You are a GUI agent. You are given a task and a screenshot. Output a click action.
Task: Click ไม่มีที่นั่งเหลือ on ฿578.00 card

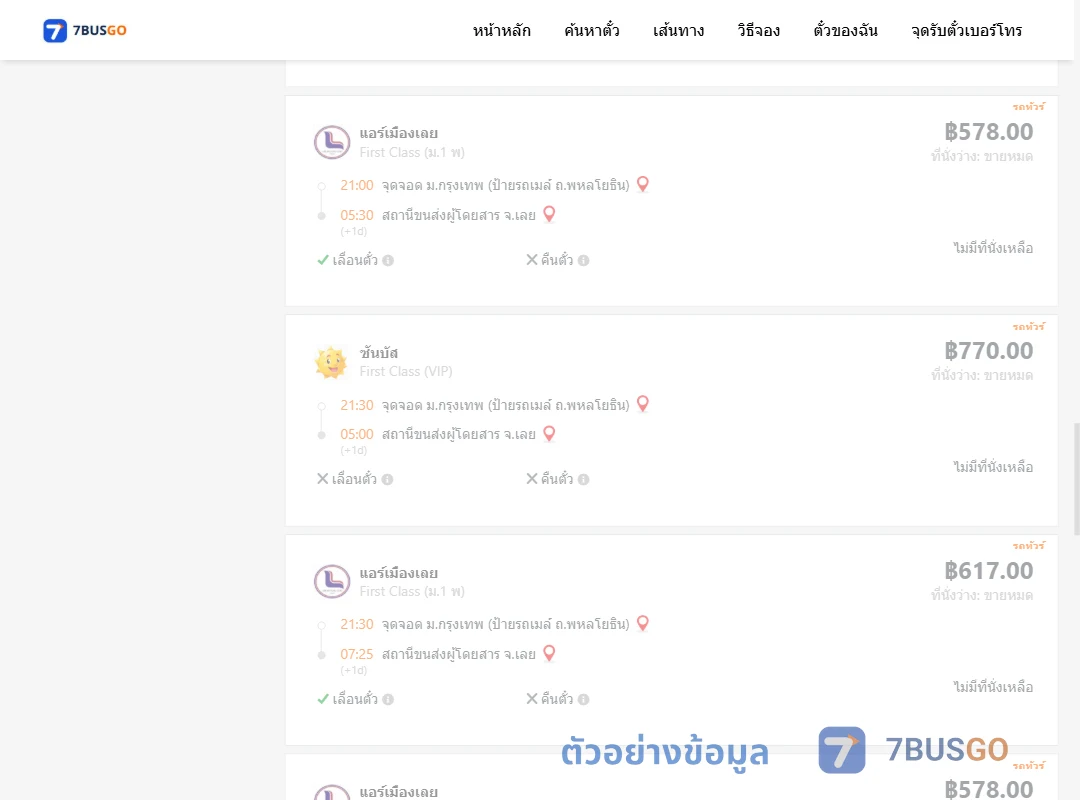(x=993, y=248)
